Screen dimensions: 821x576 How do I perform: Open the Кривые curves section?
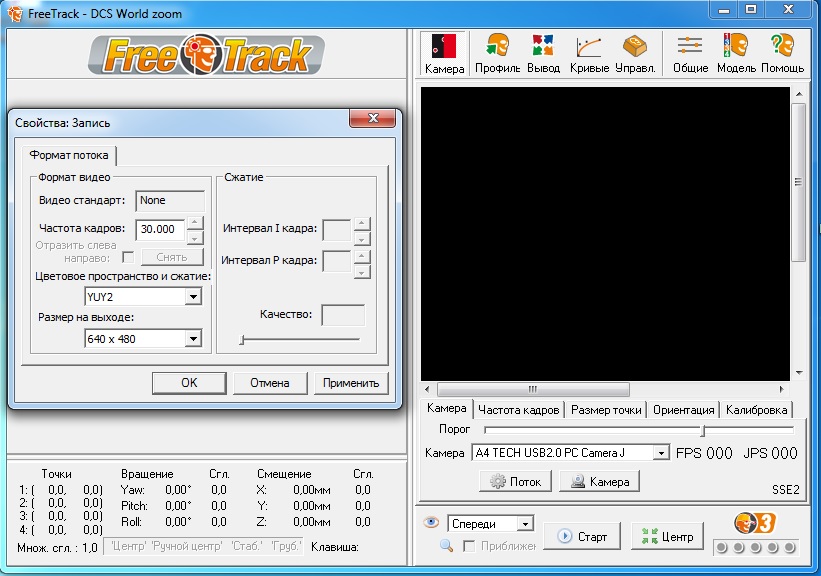point(589,53)
